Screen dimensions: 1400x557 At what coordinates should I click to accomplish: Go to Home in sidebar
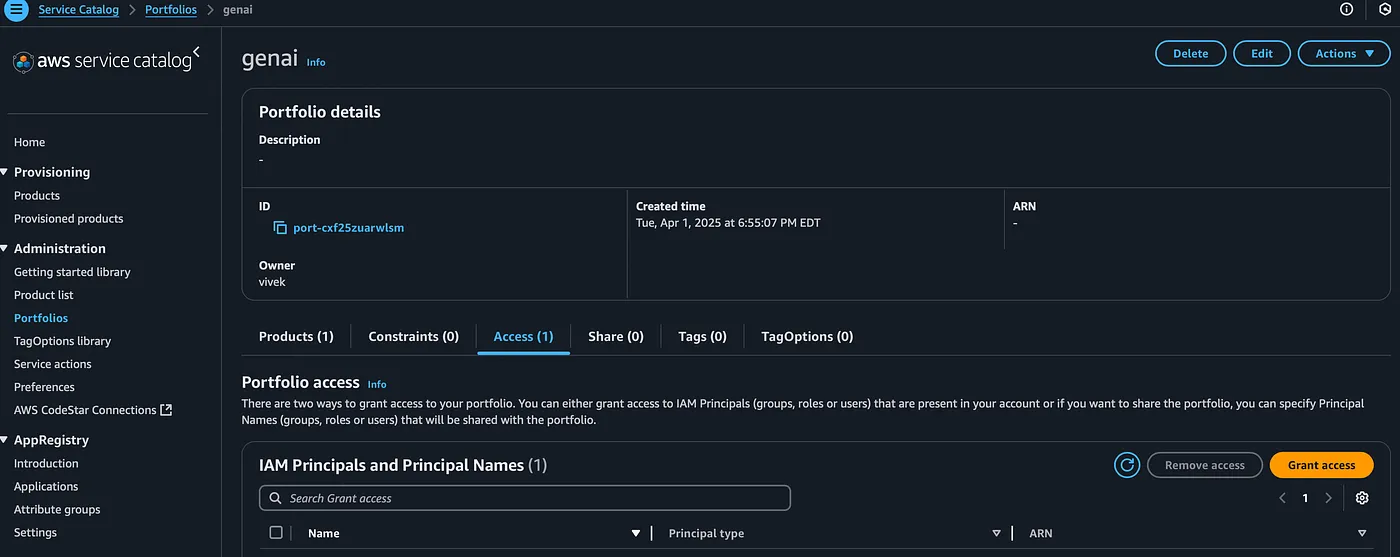click(x=29, y=142)
